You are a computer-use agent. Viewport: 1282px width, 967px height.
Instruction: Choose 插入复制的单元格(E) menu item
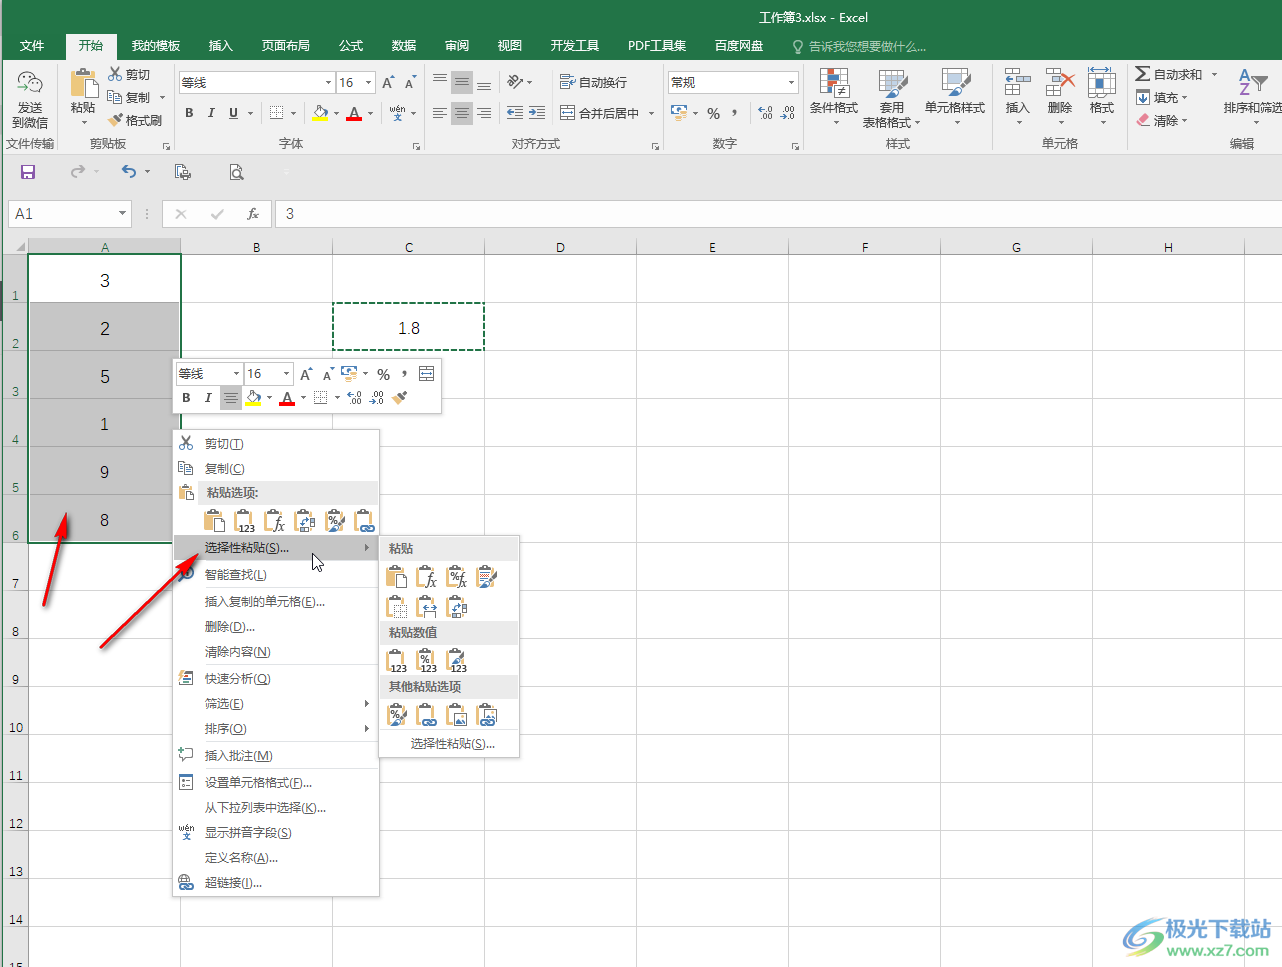tap(276, 602)
